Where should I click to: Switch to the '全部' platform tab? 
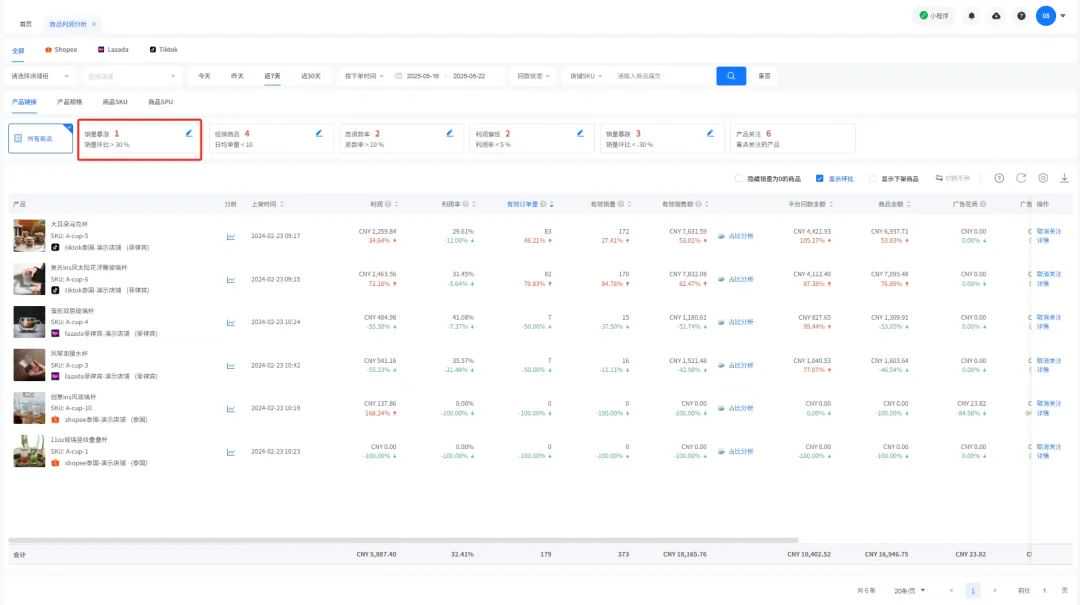tap(18, 50)
